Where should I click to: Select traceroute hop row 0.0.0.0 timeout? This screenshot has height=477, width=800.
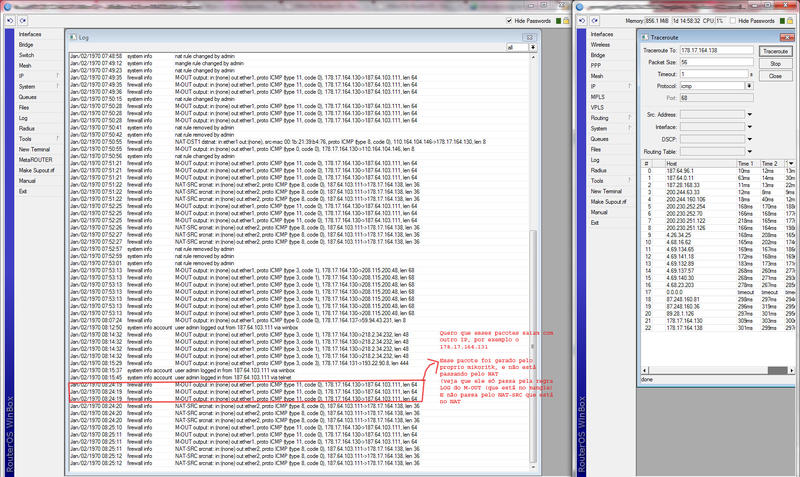pyautogui.click(x=718, y=292)
